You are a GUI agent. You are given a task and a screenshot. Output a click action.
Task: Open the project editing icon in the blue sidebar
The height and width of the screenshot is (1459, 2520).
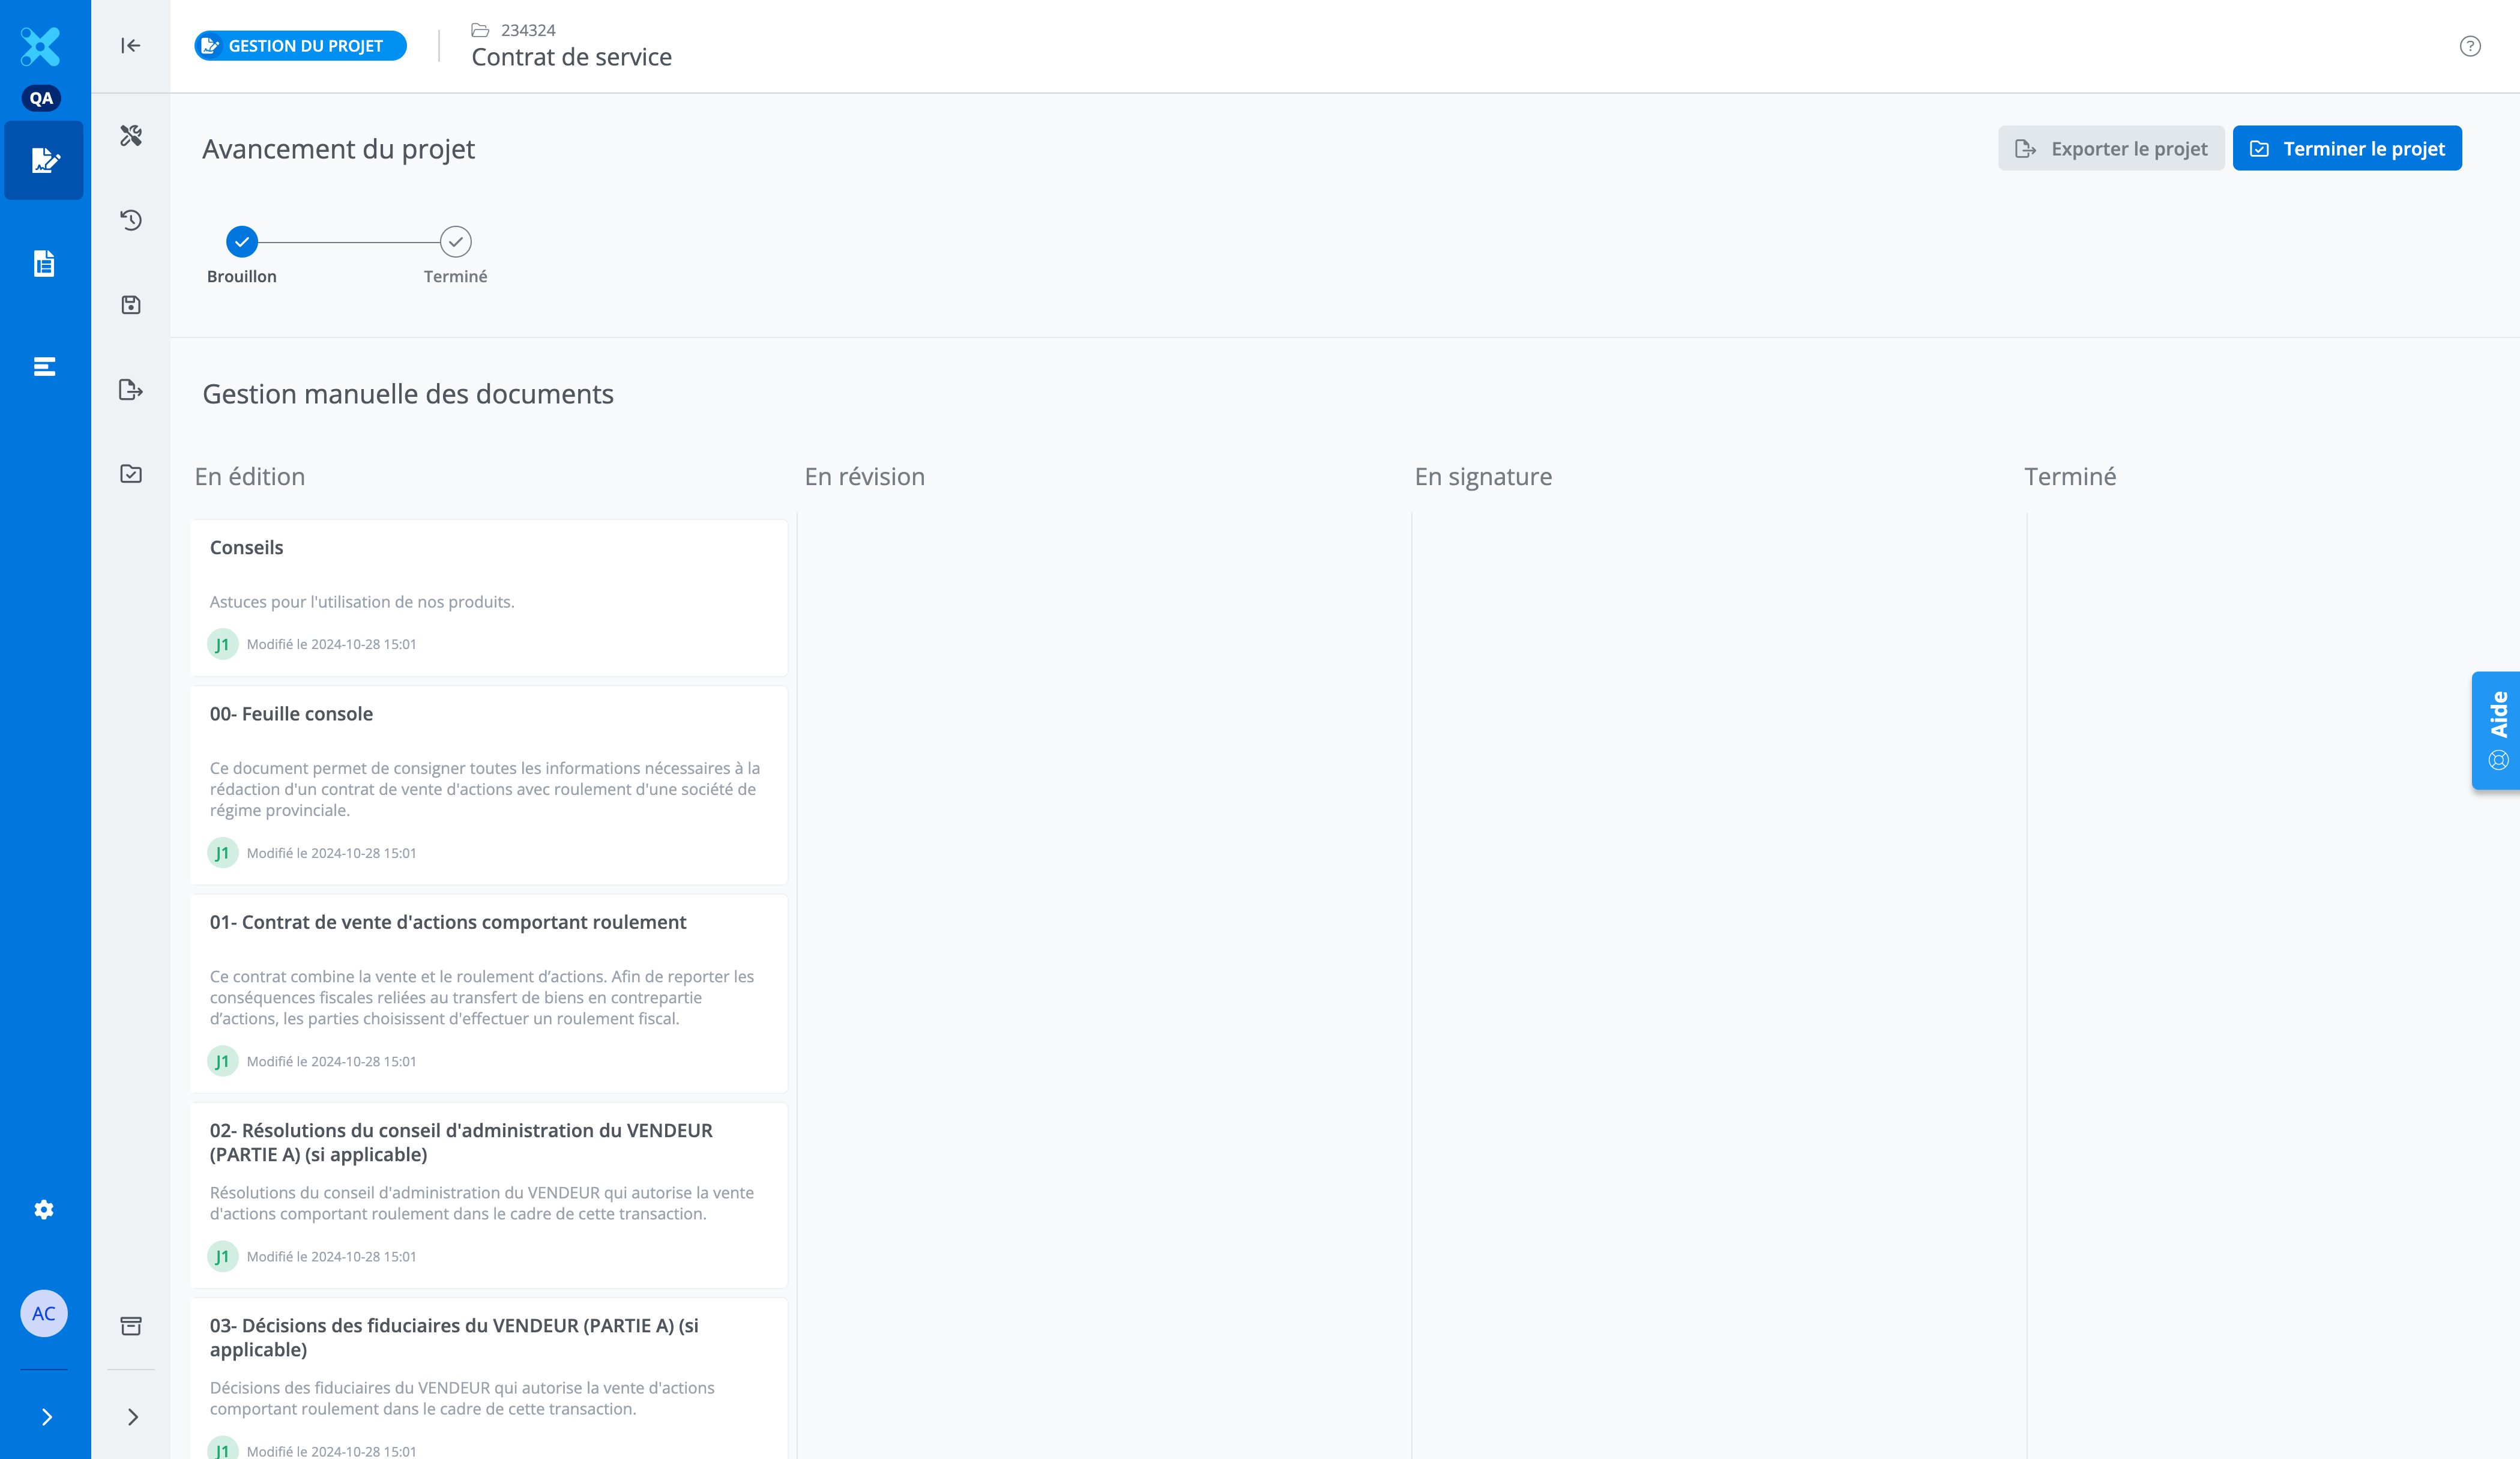point(44,161)
